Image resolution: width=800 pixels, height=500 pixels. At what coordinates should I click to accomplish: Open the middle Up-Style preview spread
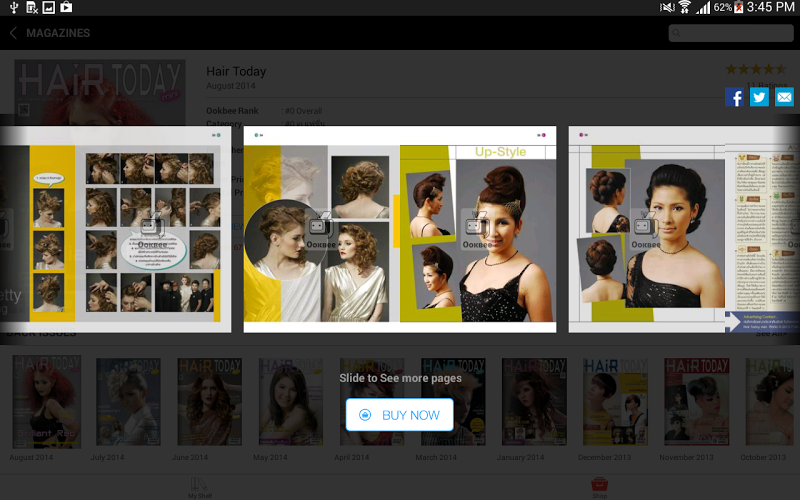click(400, 229)
